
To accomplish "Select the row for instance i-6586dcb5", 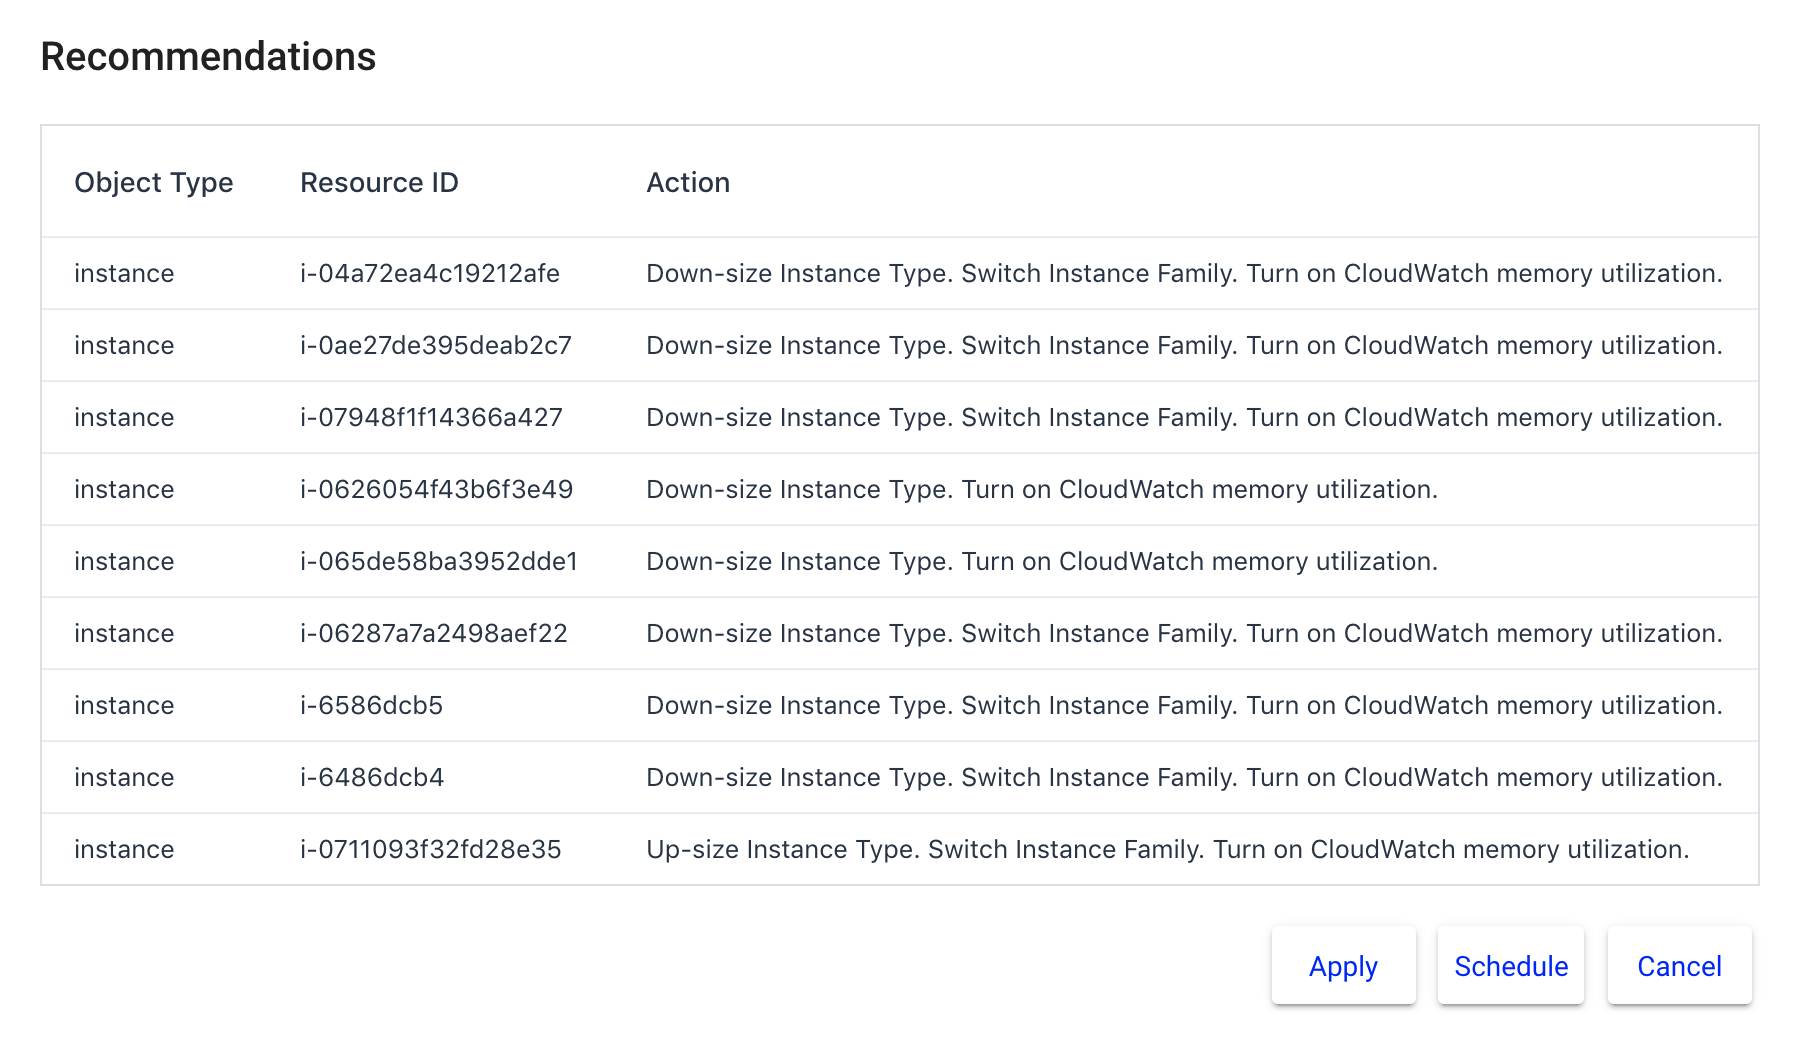I will (372, 705).
